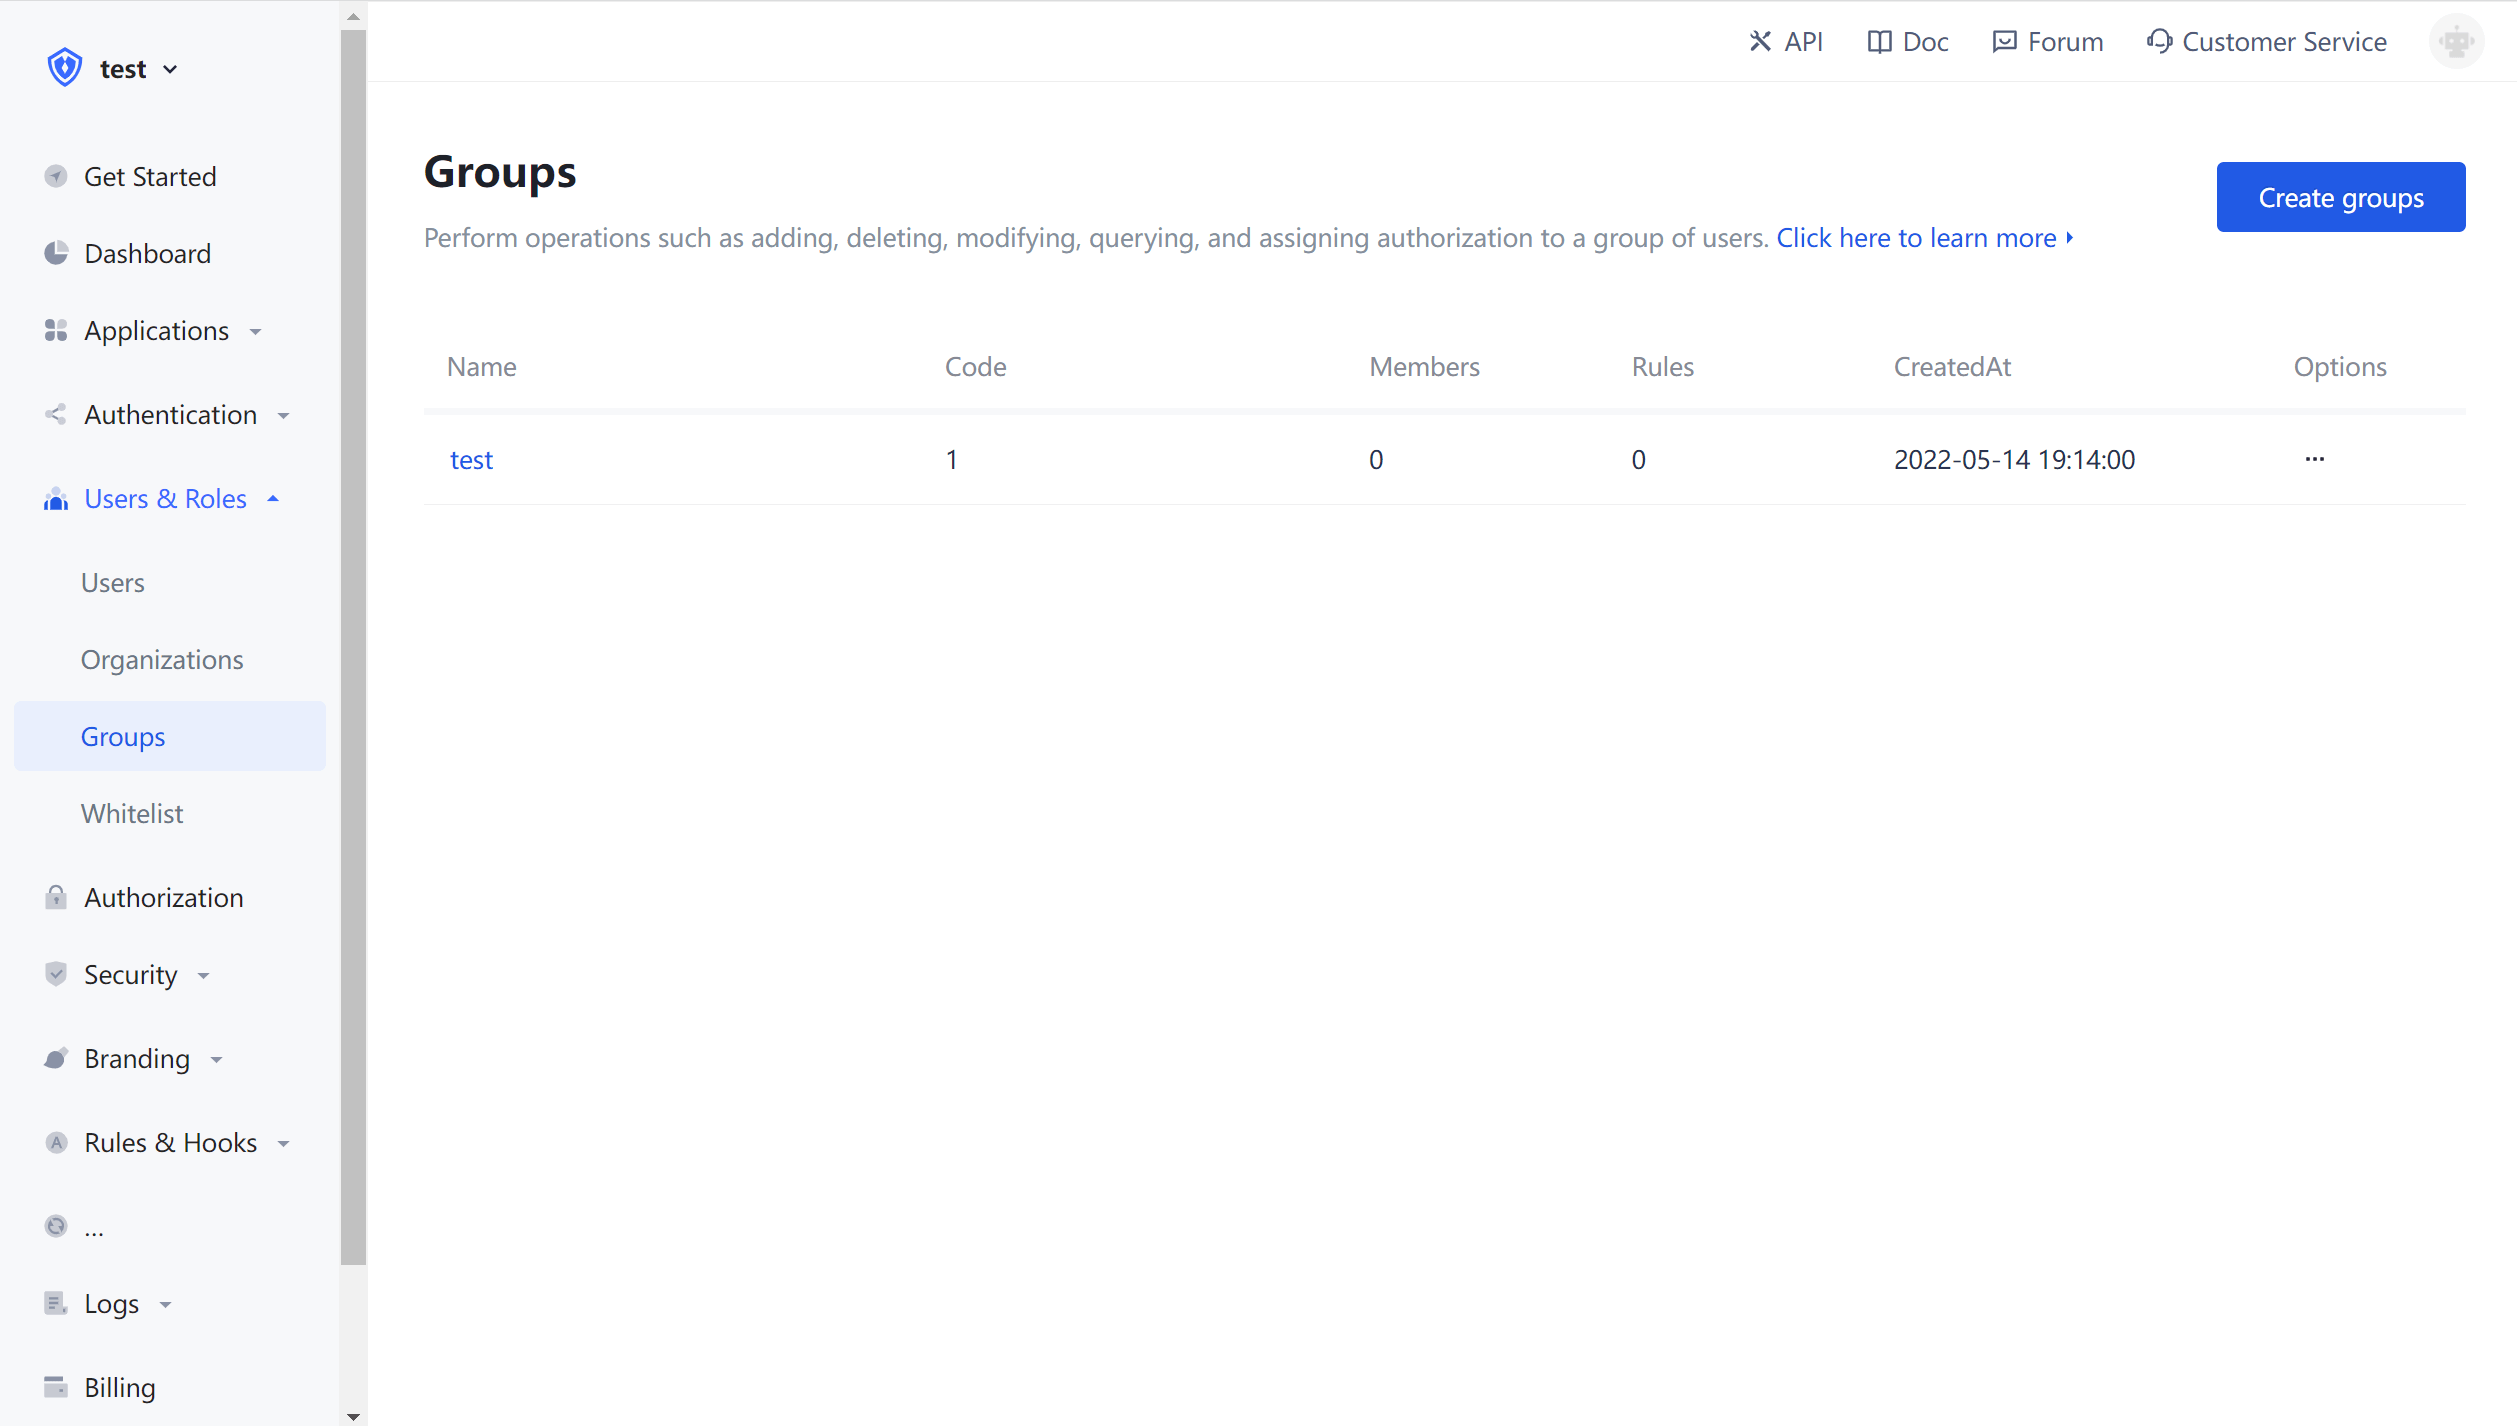Click the Rules & Hooks icon
2517x1426 pixels.
56,1142
